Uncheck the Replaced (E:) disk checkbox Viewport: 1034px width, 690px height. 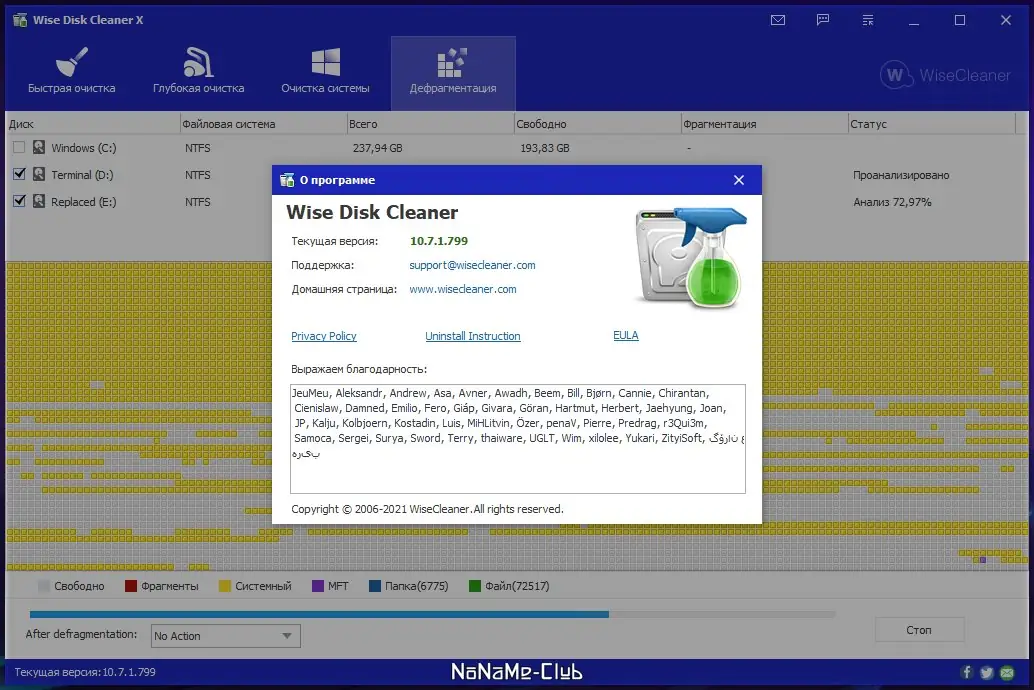[x=19, y=201]
